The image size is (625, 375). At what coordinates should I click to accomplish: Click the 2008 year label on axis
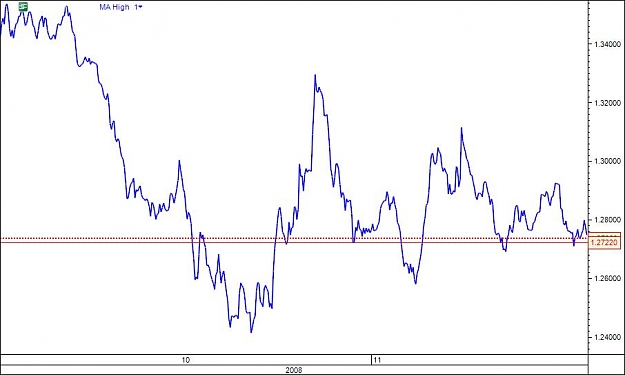(x=294, y=370)
